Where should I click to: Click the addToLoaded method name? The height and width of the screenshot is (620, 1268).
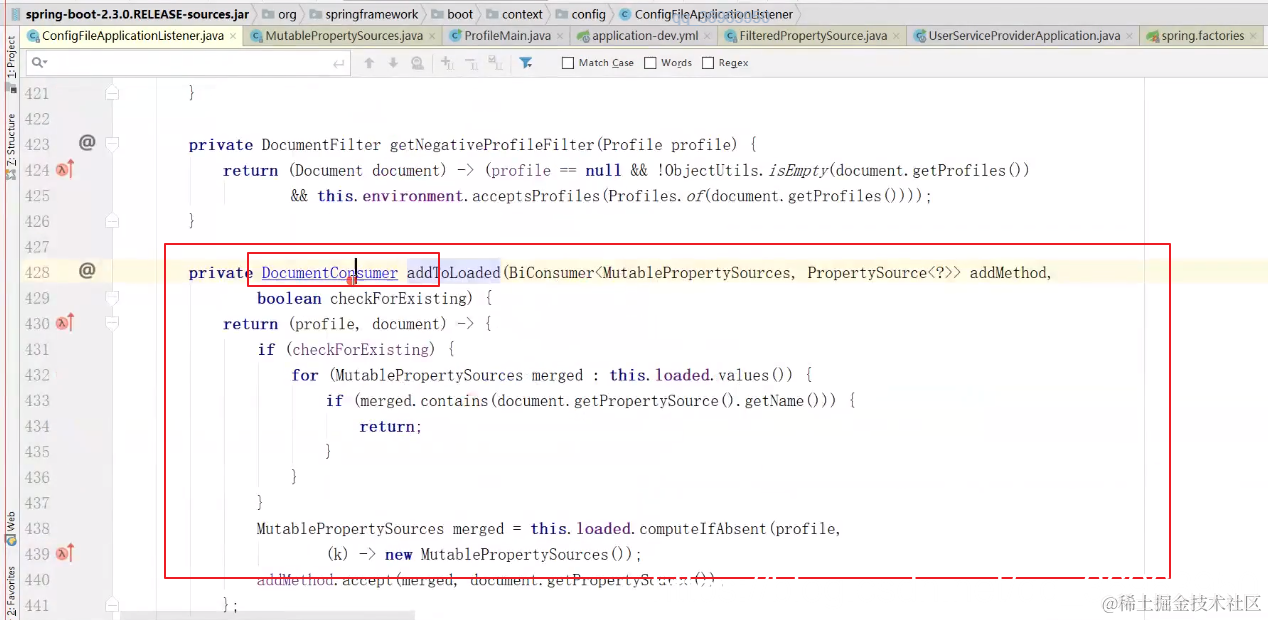pos(453,272)
